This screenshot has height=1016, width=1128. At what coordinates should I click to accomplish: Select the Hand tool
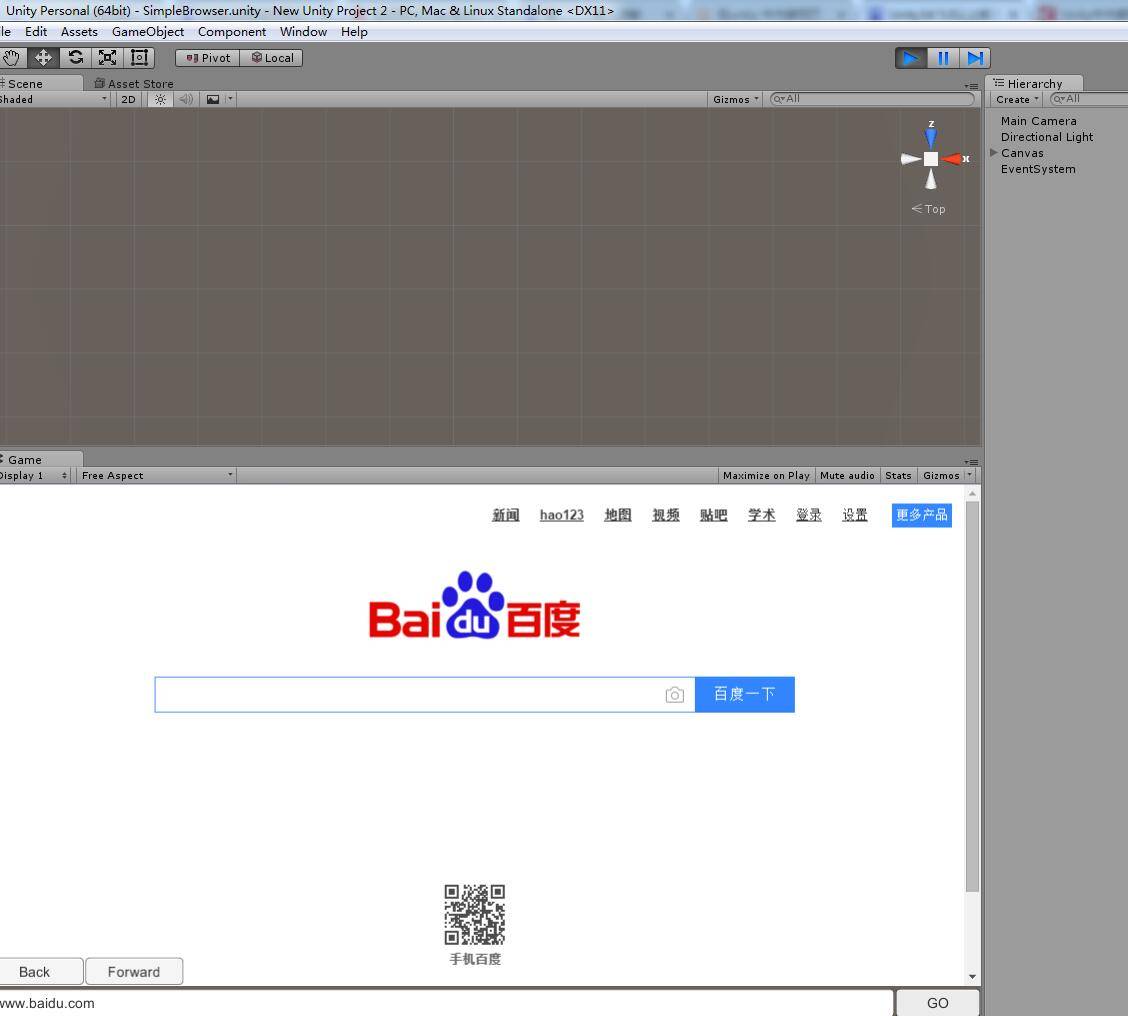click(x=12, y=58)
